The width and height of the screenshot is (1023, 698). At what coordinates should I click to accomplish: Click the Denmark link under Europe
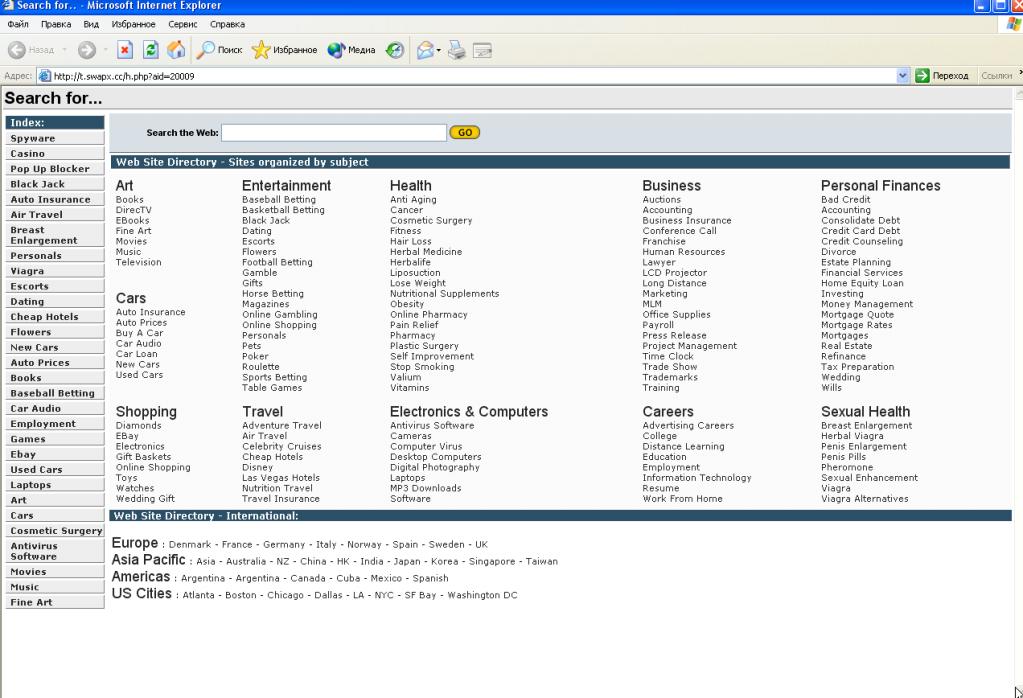tap(190, 545)
